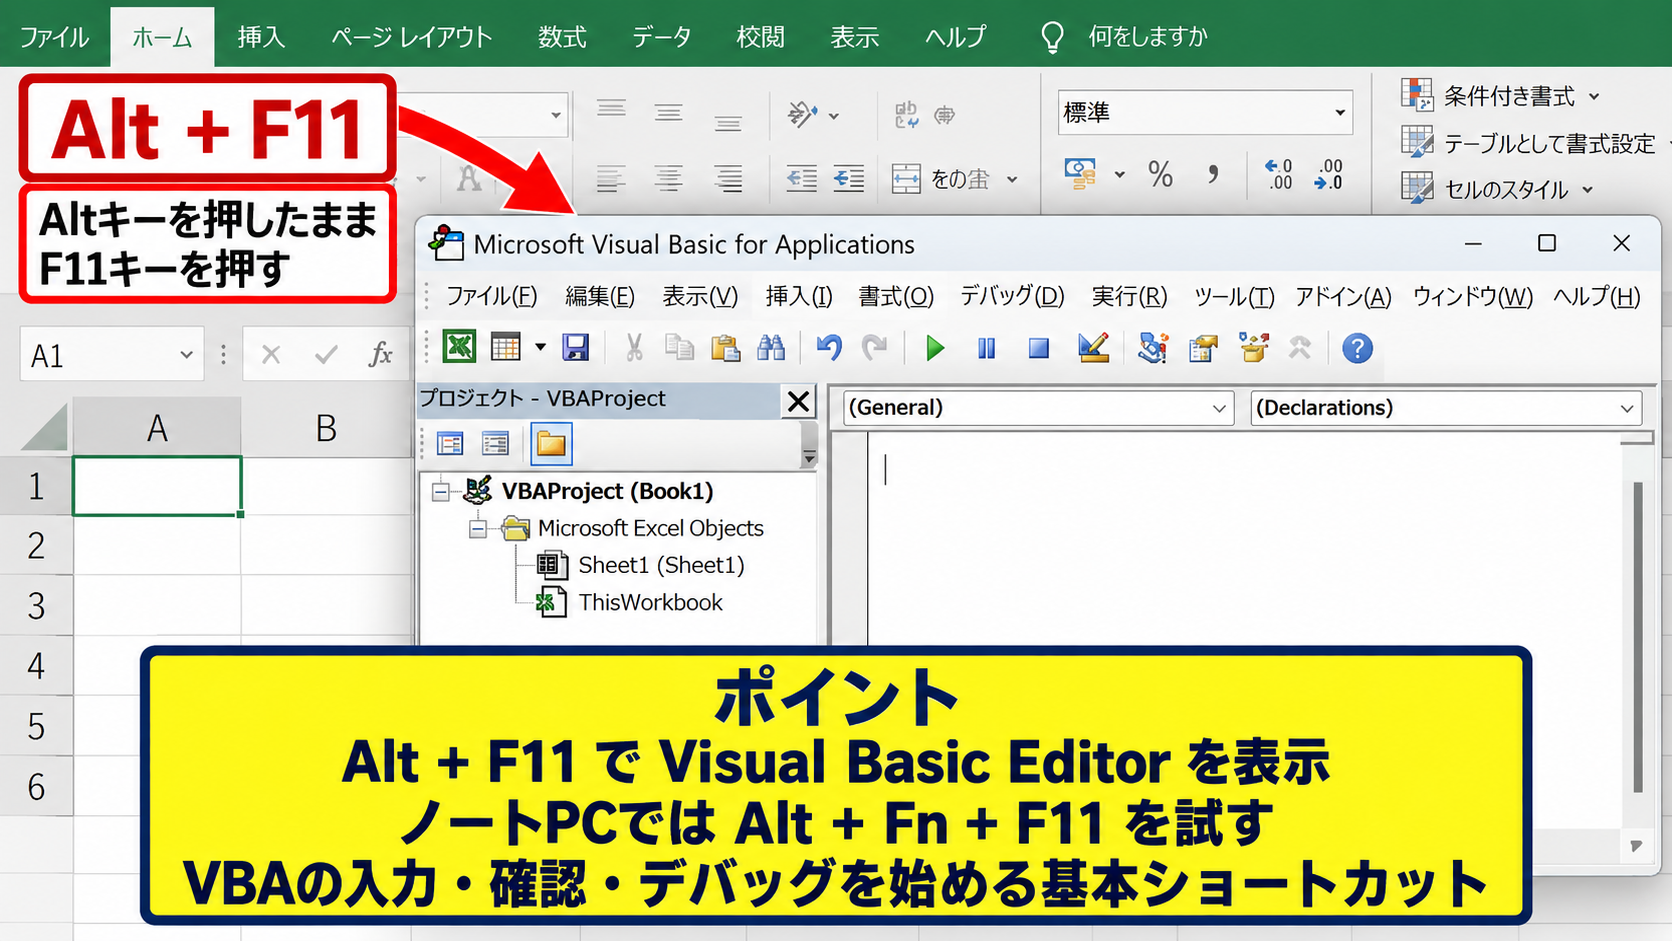Image resolution: width=1672 pixels, height=941 pixels.
Task: Click the View Microsoft Excel icon in VBA toolbar
Action: pos(459,347)
